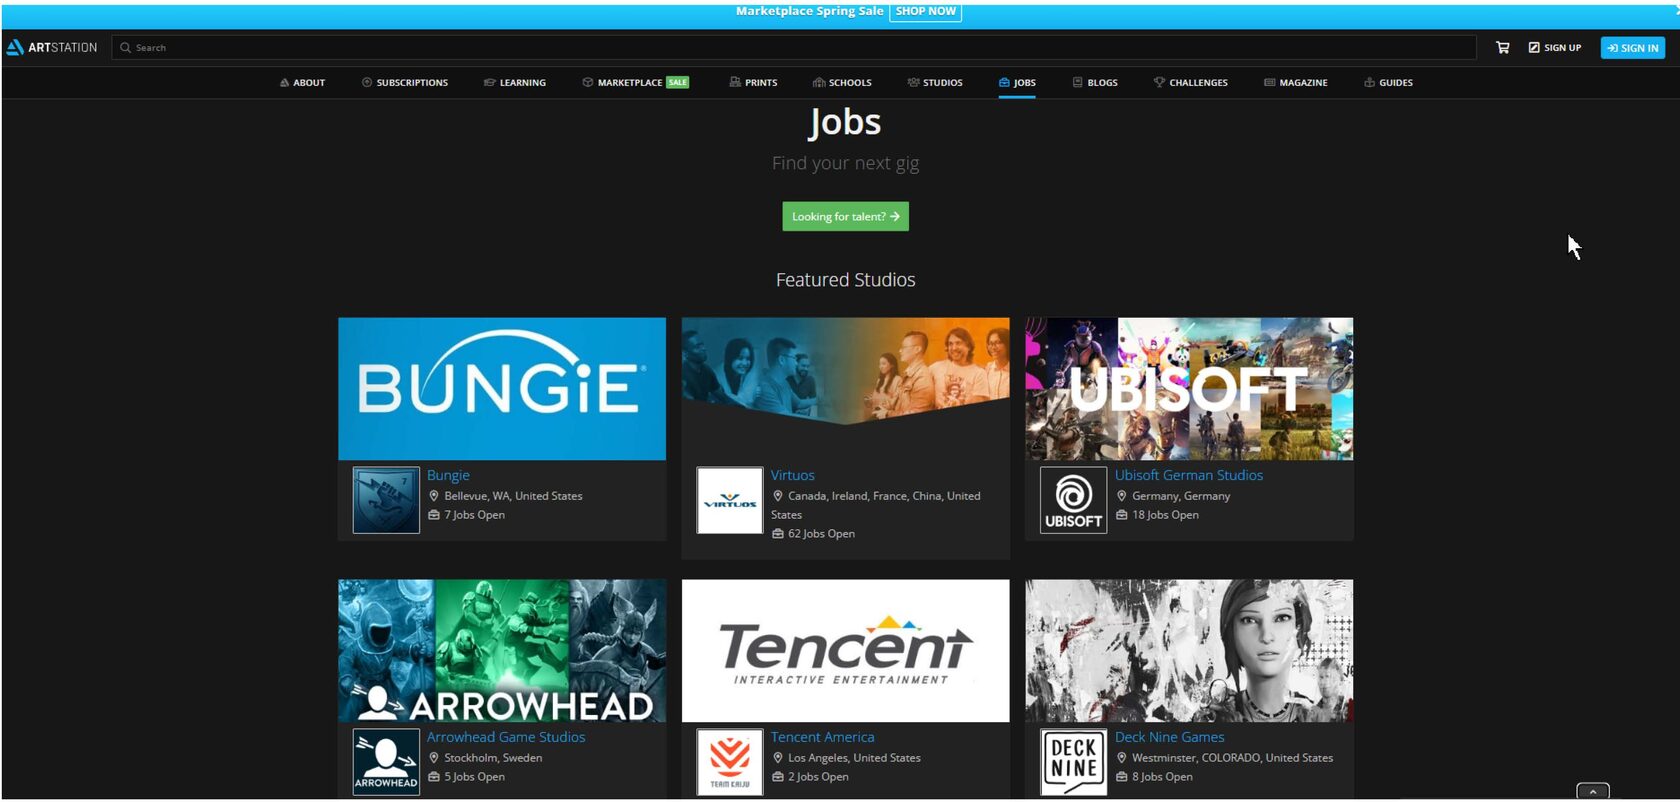Click the '5 Jobs Open' text under Arrowhead
Image resolution: width=1680 pixels, height=802 pixels.
(474, 777)
